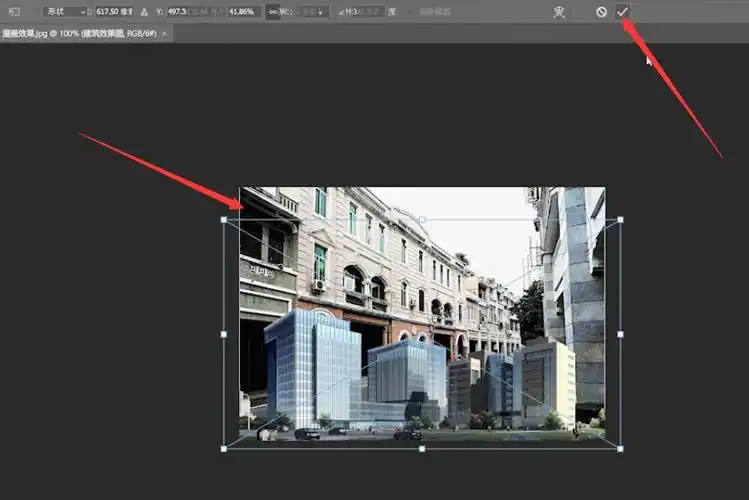Click the X position field showing 617.50

click(x=112, y=11)
